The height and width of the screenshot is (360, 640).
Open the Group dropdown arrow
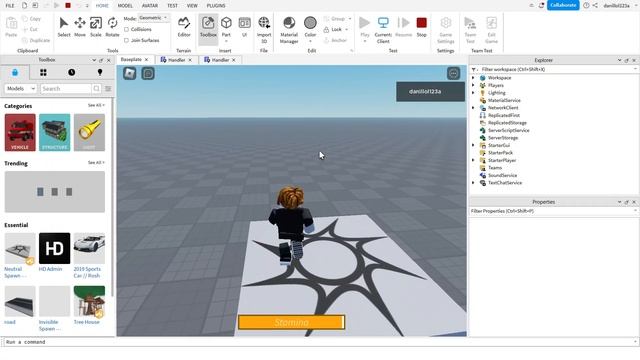[349, 19]
